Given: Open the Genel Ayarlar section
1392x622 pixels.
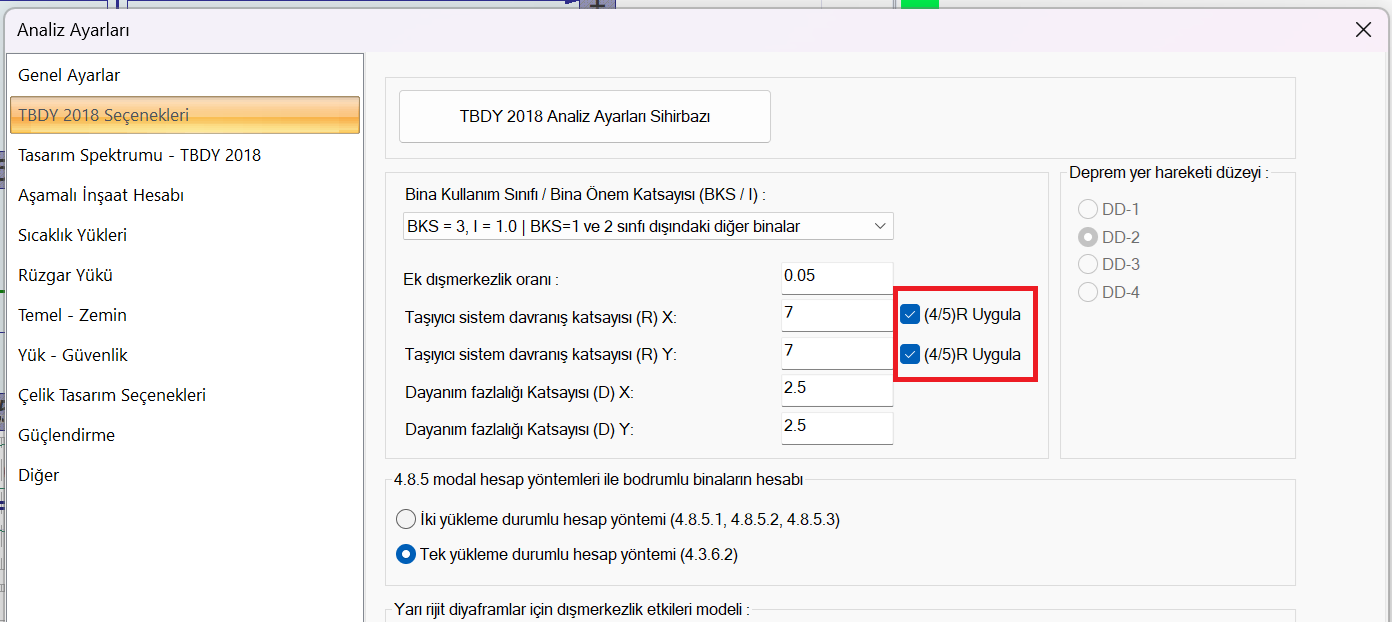Looking at the screenshot, I should pos(69,75).
